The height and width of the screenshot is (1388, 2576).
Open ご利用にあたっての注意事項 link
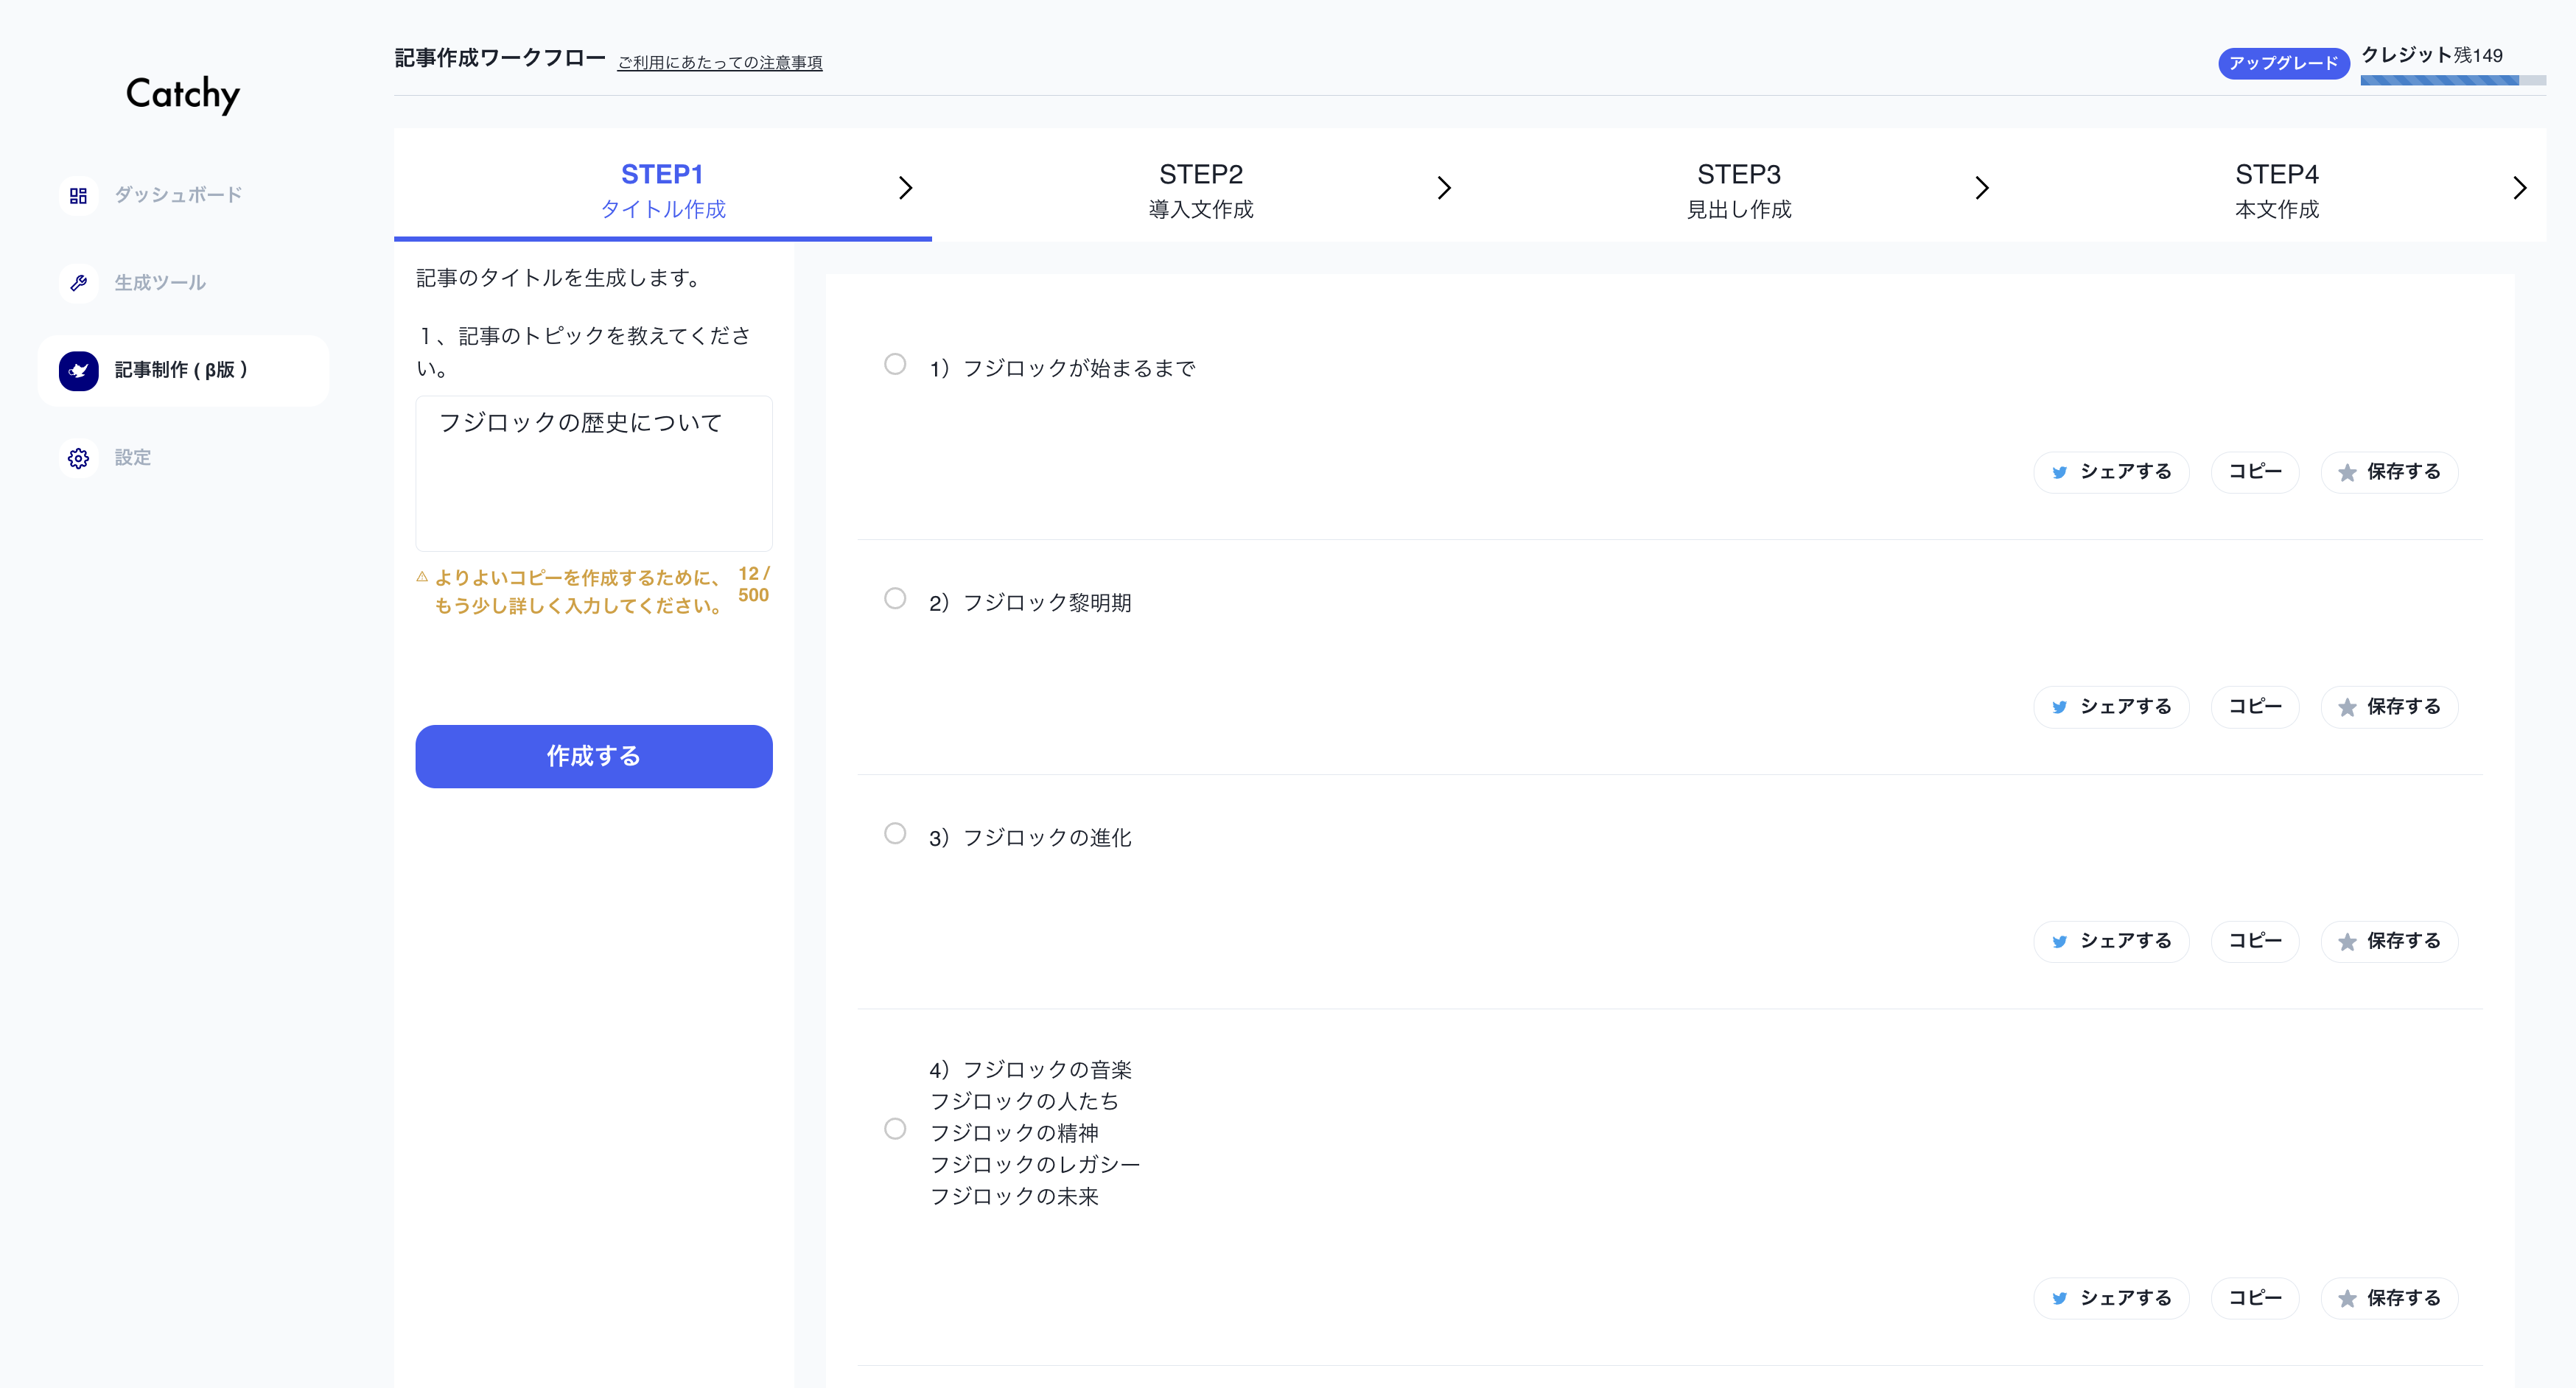tap(719, 63)
